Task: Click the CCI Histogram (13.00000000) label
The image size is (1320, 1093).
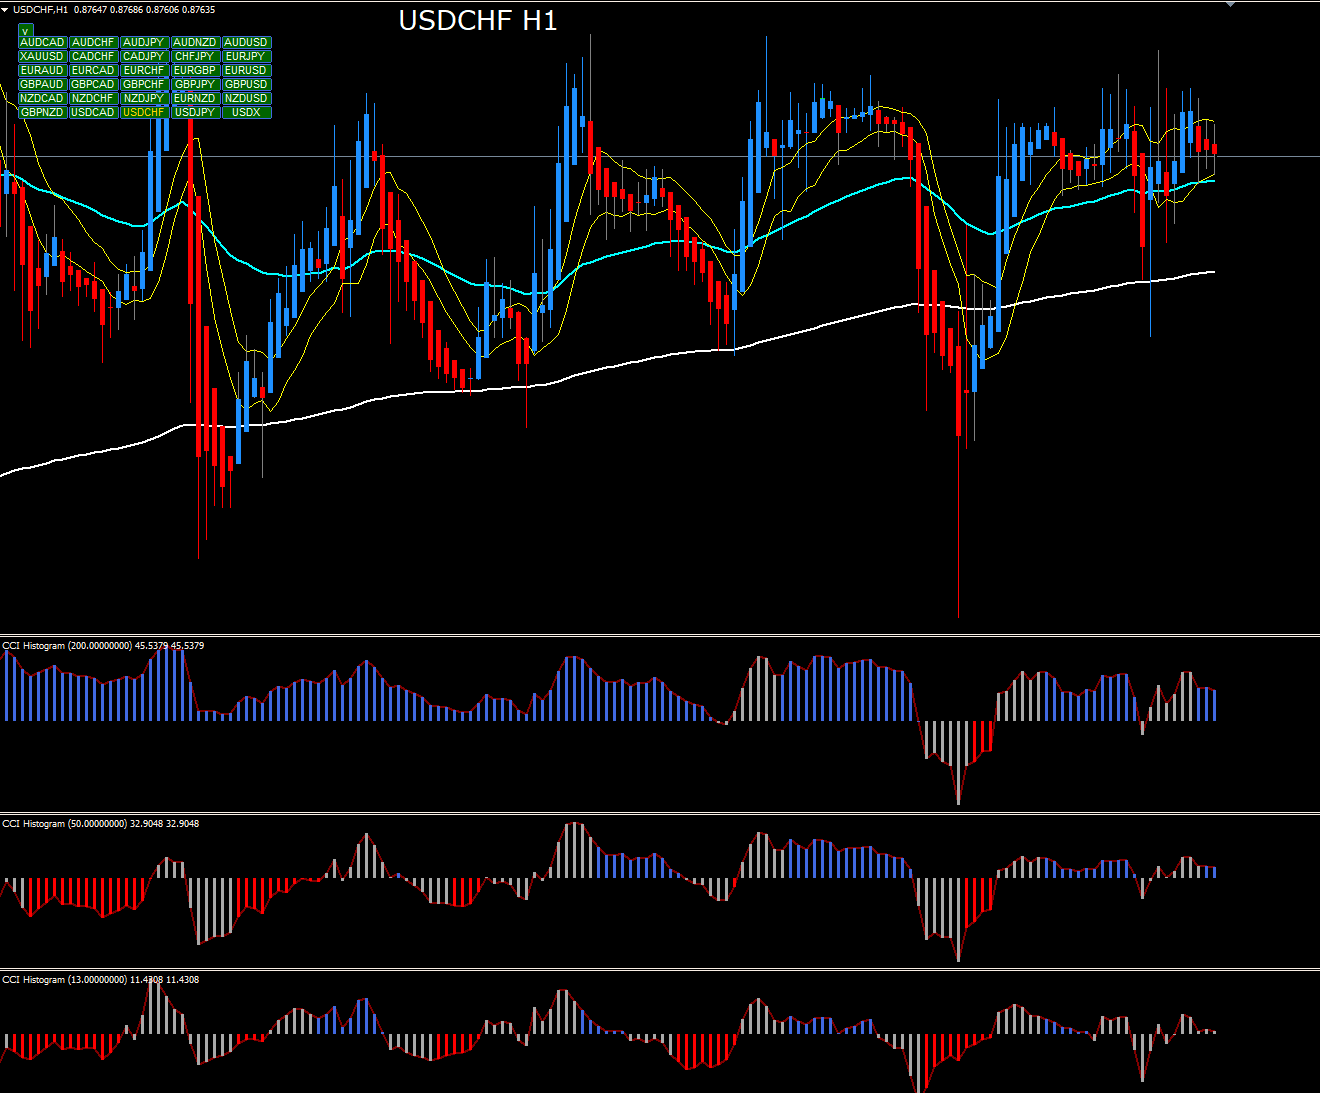Action: 100,980
